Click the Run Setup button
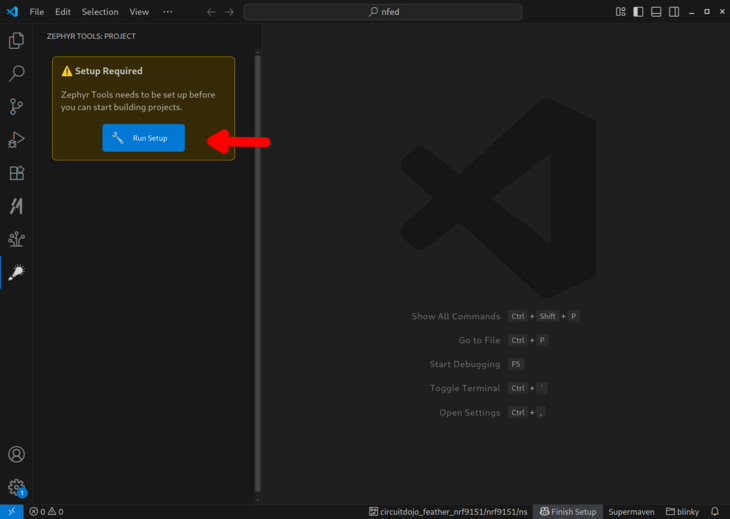 pos(143,138)
